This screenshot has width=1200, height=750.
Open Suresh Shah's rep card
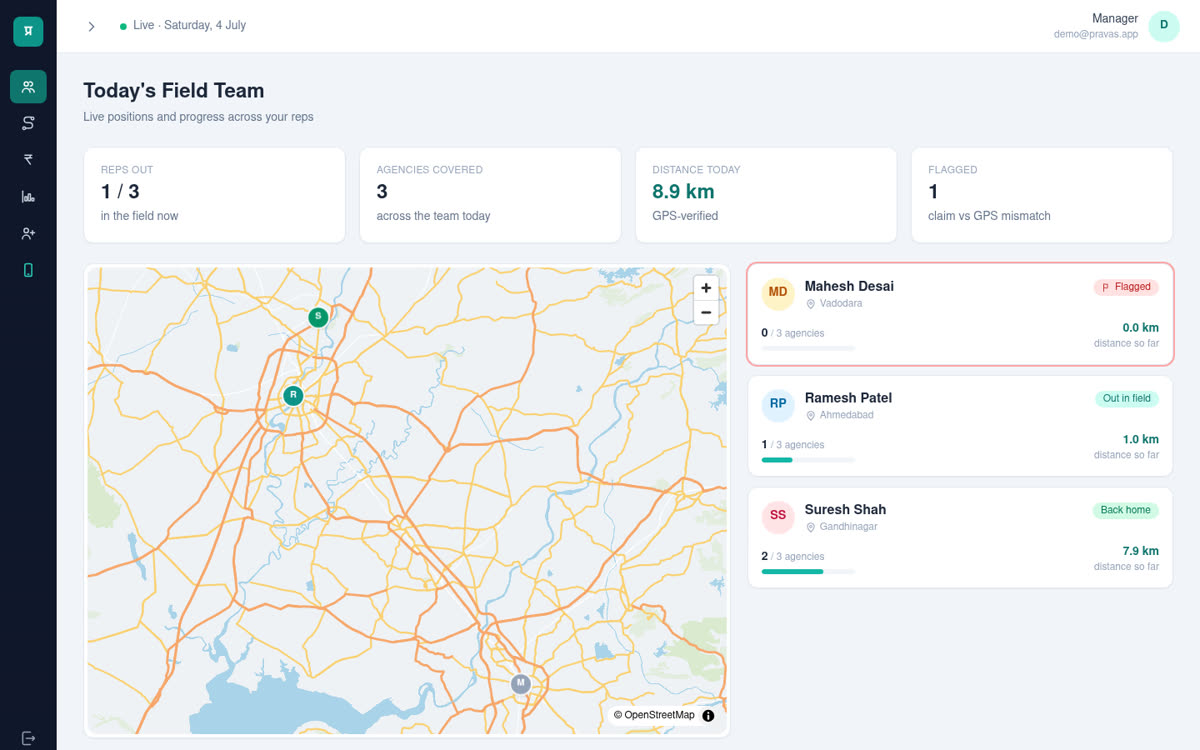point(960,538)
